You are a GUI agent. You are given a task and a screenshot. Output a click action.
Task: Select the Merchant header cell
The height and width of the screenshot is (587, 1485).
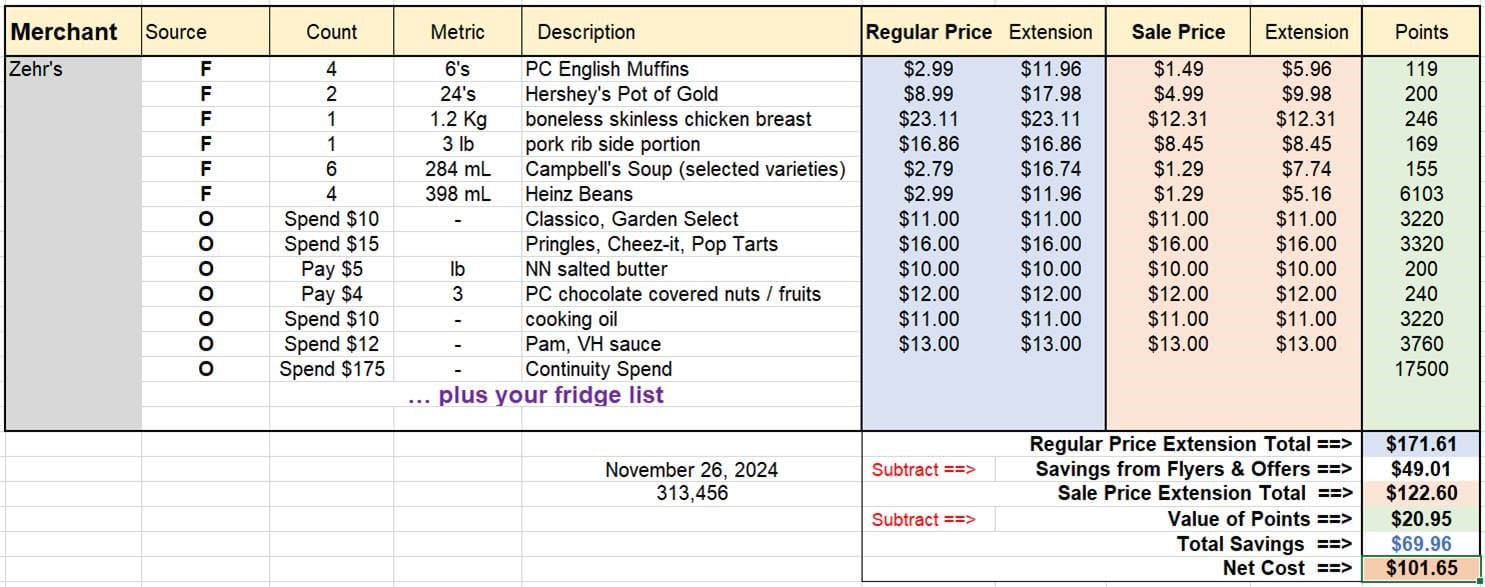coord(73,31)
